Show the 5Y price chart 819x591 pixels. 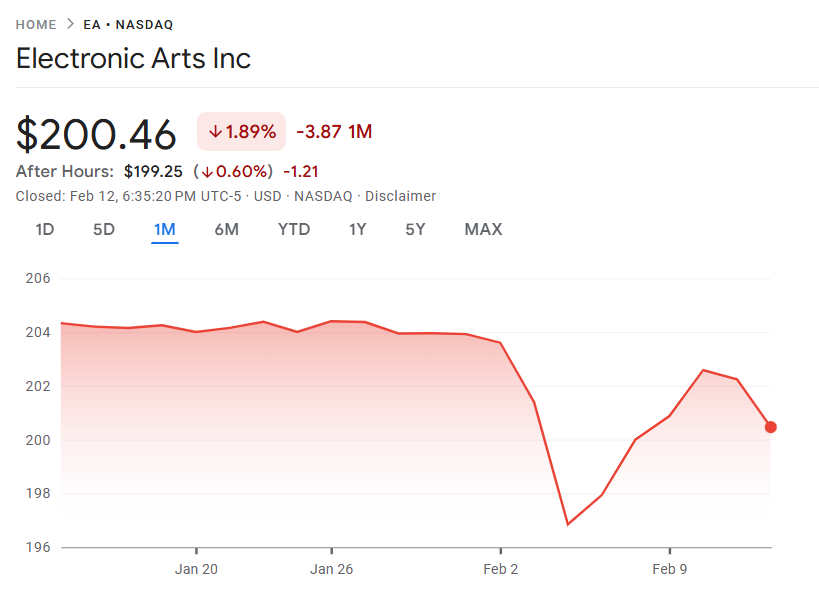(x=415, y=229)
